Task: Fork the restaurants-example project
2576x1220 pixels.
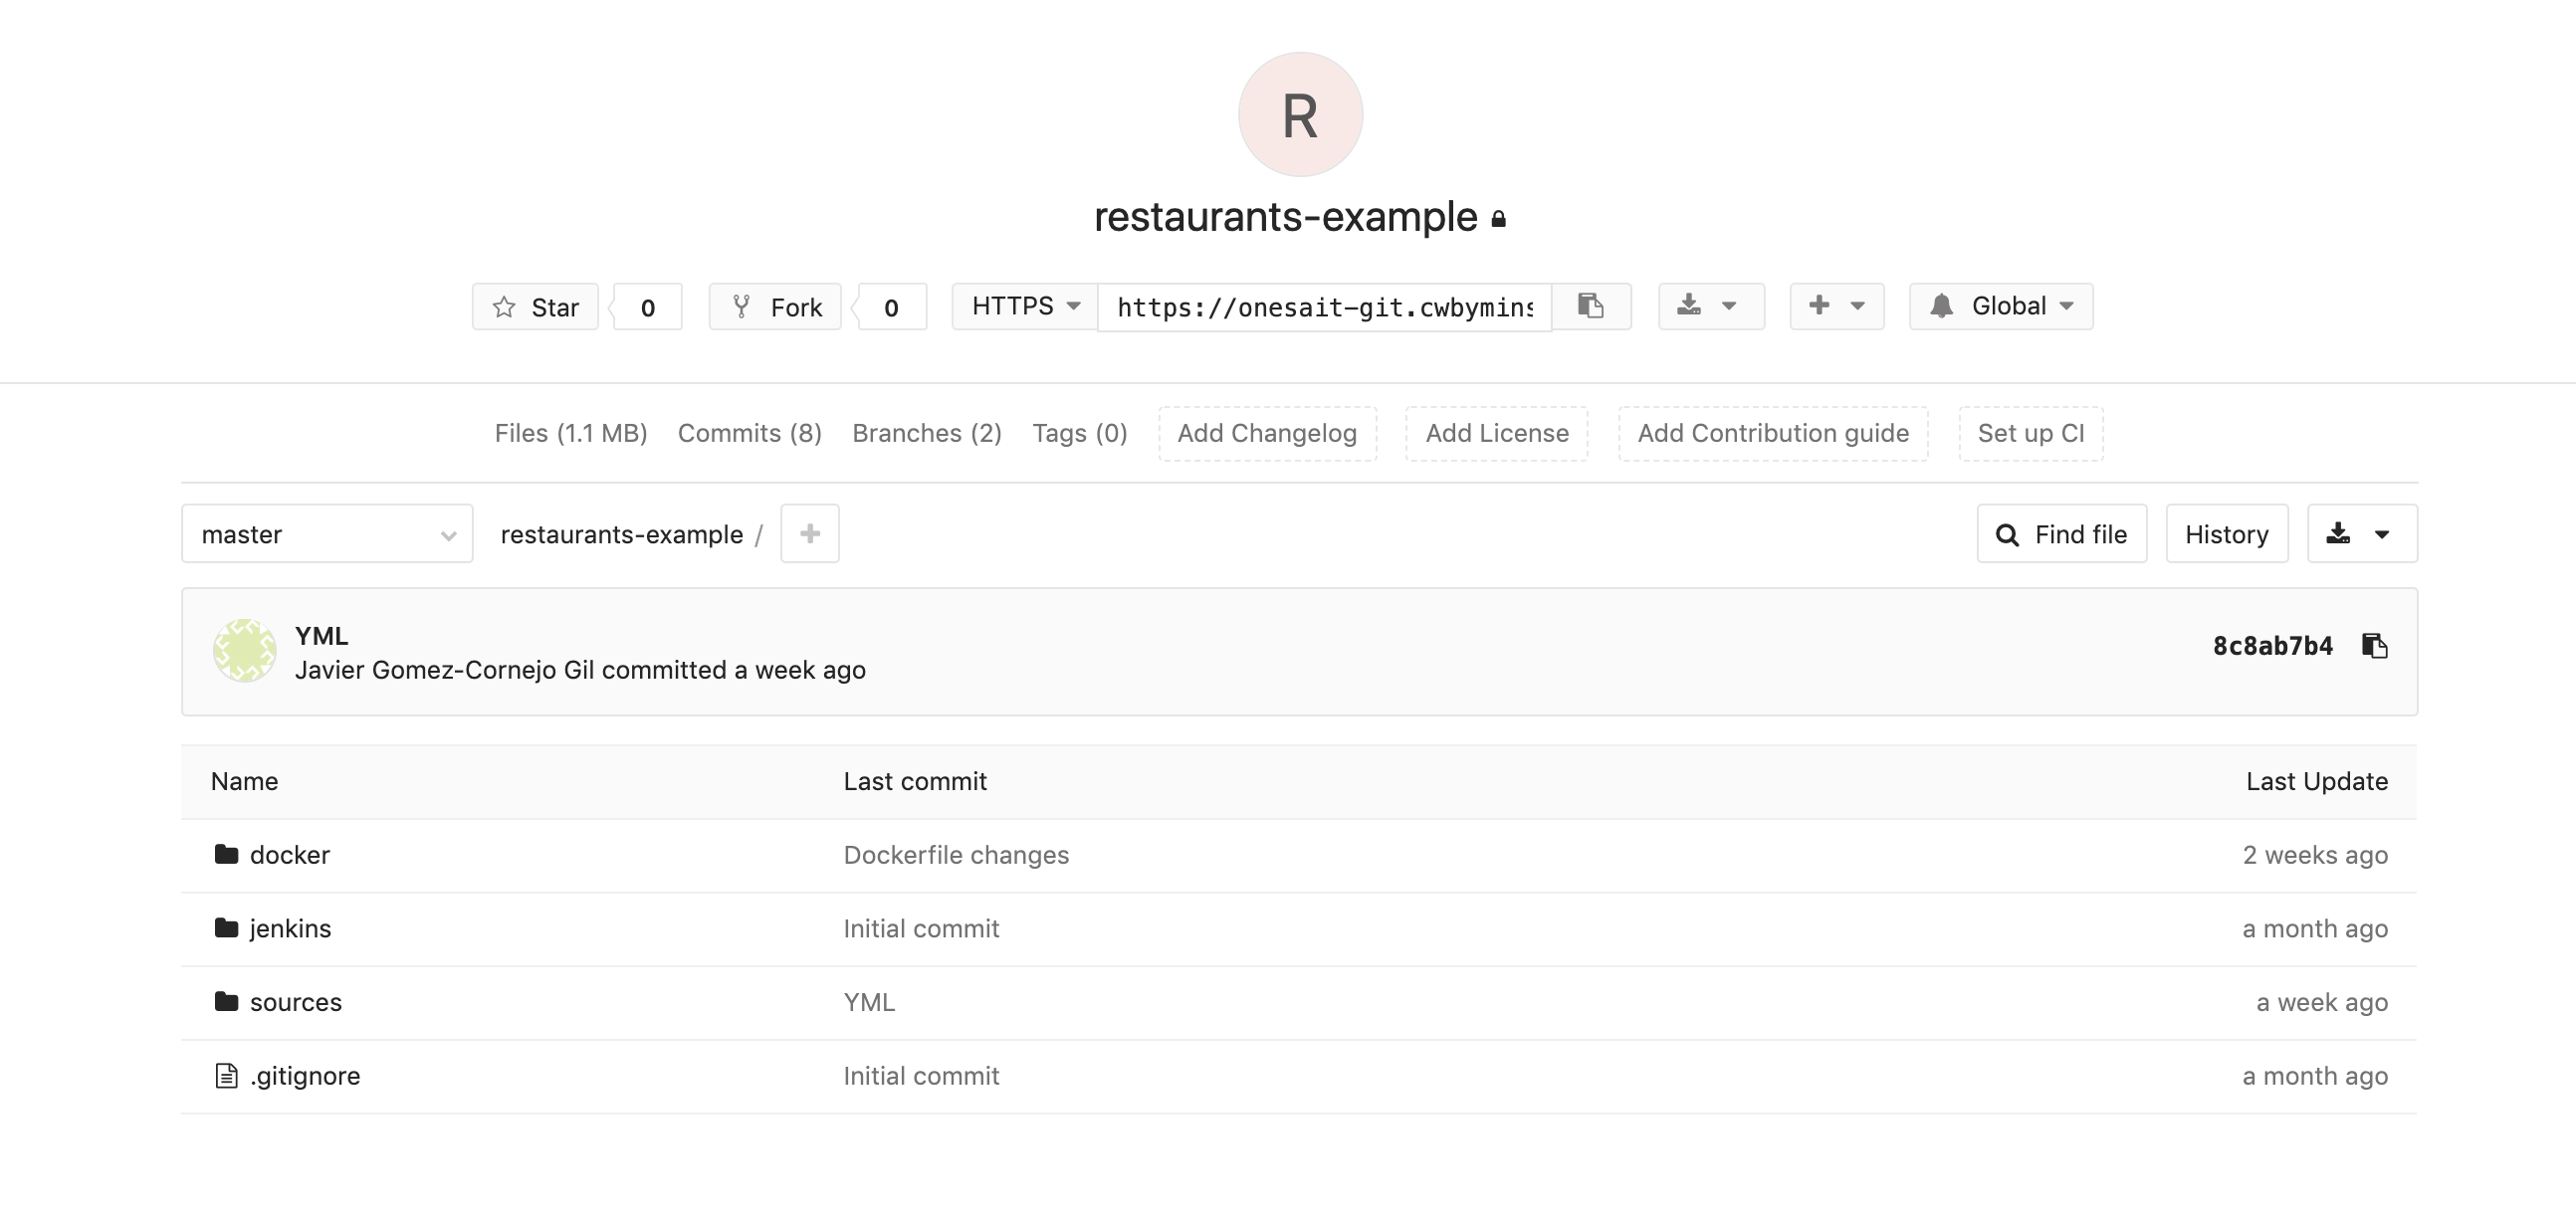Action: 776,307
